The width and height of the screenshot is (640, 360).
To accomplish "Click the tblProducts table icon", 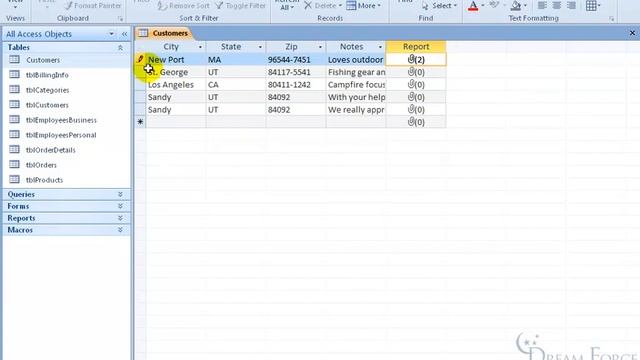I will coord(14,179).
